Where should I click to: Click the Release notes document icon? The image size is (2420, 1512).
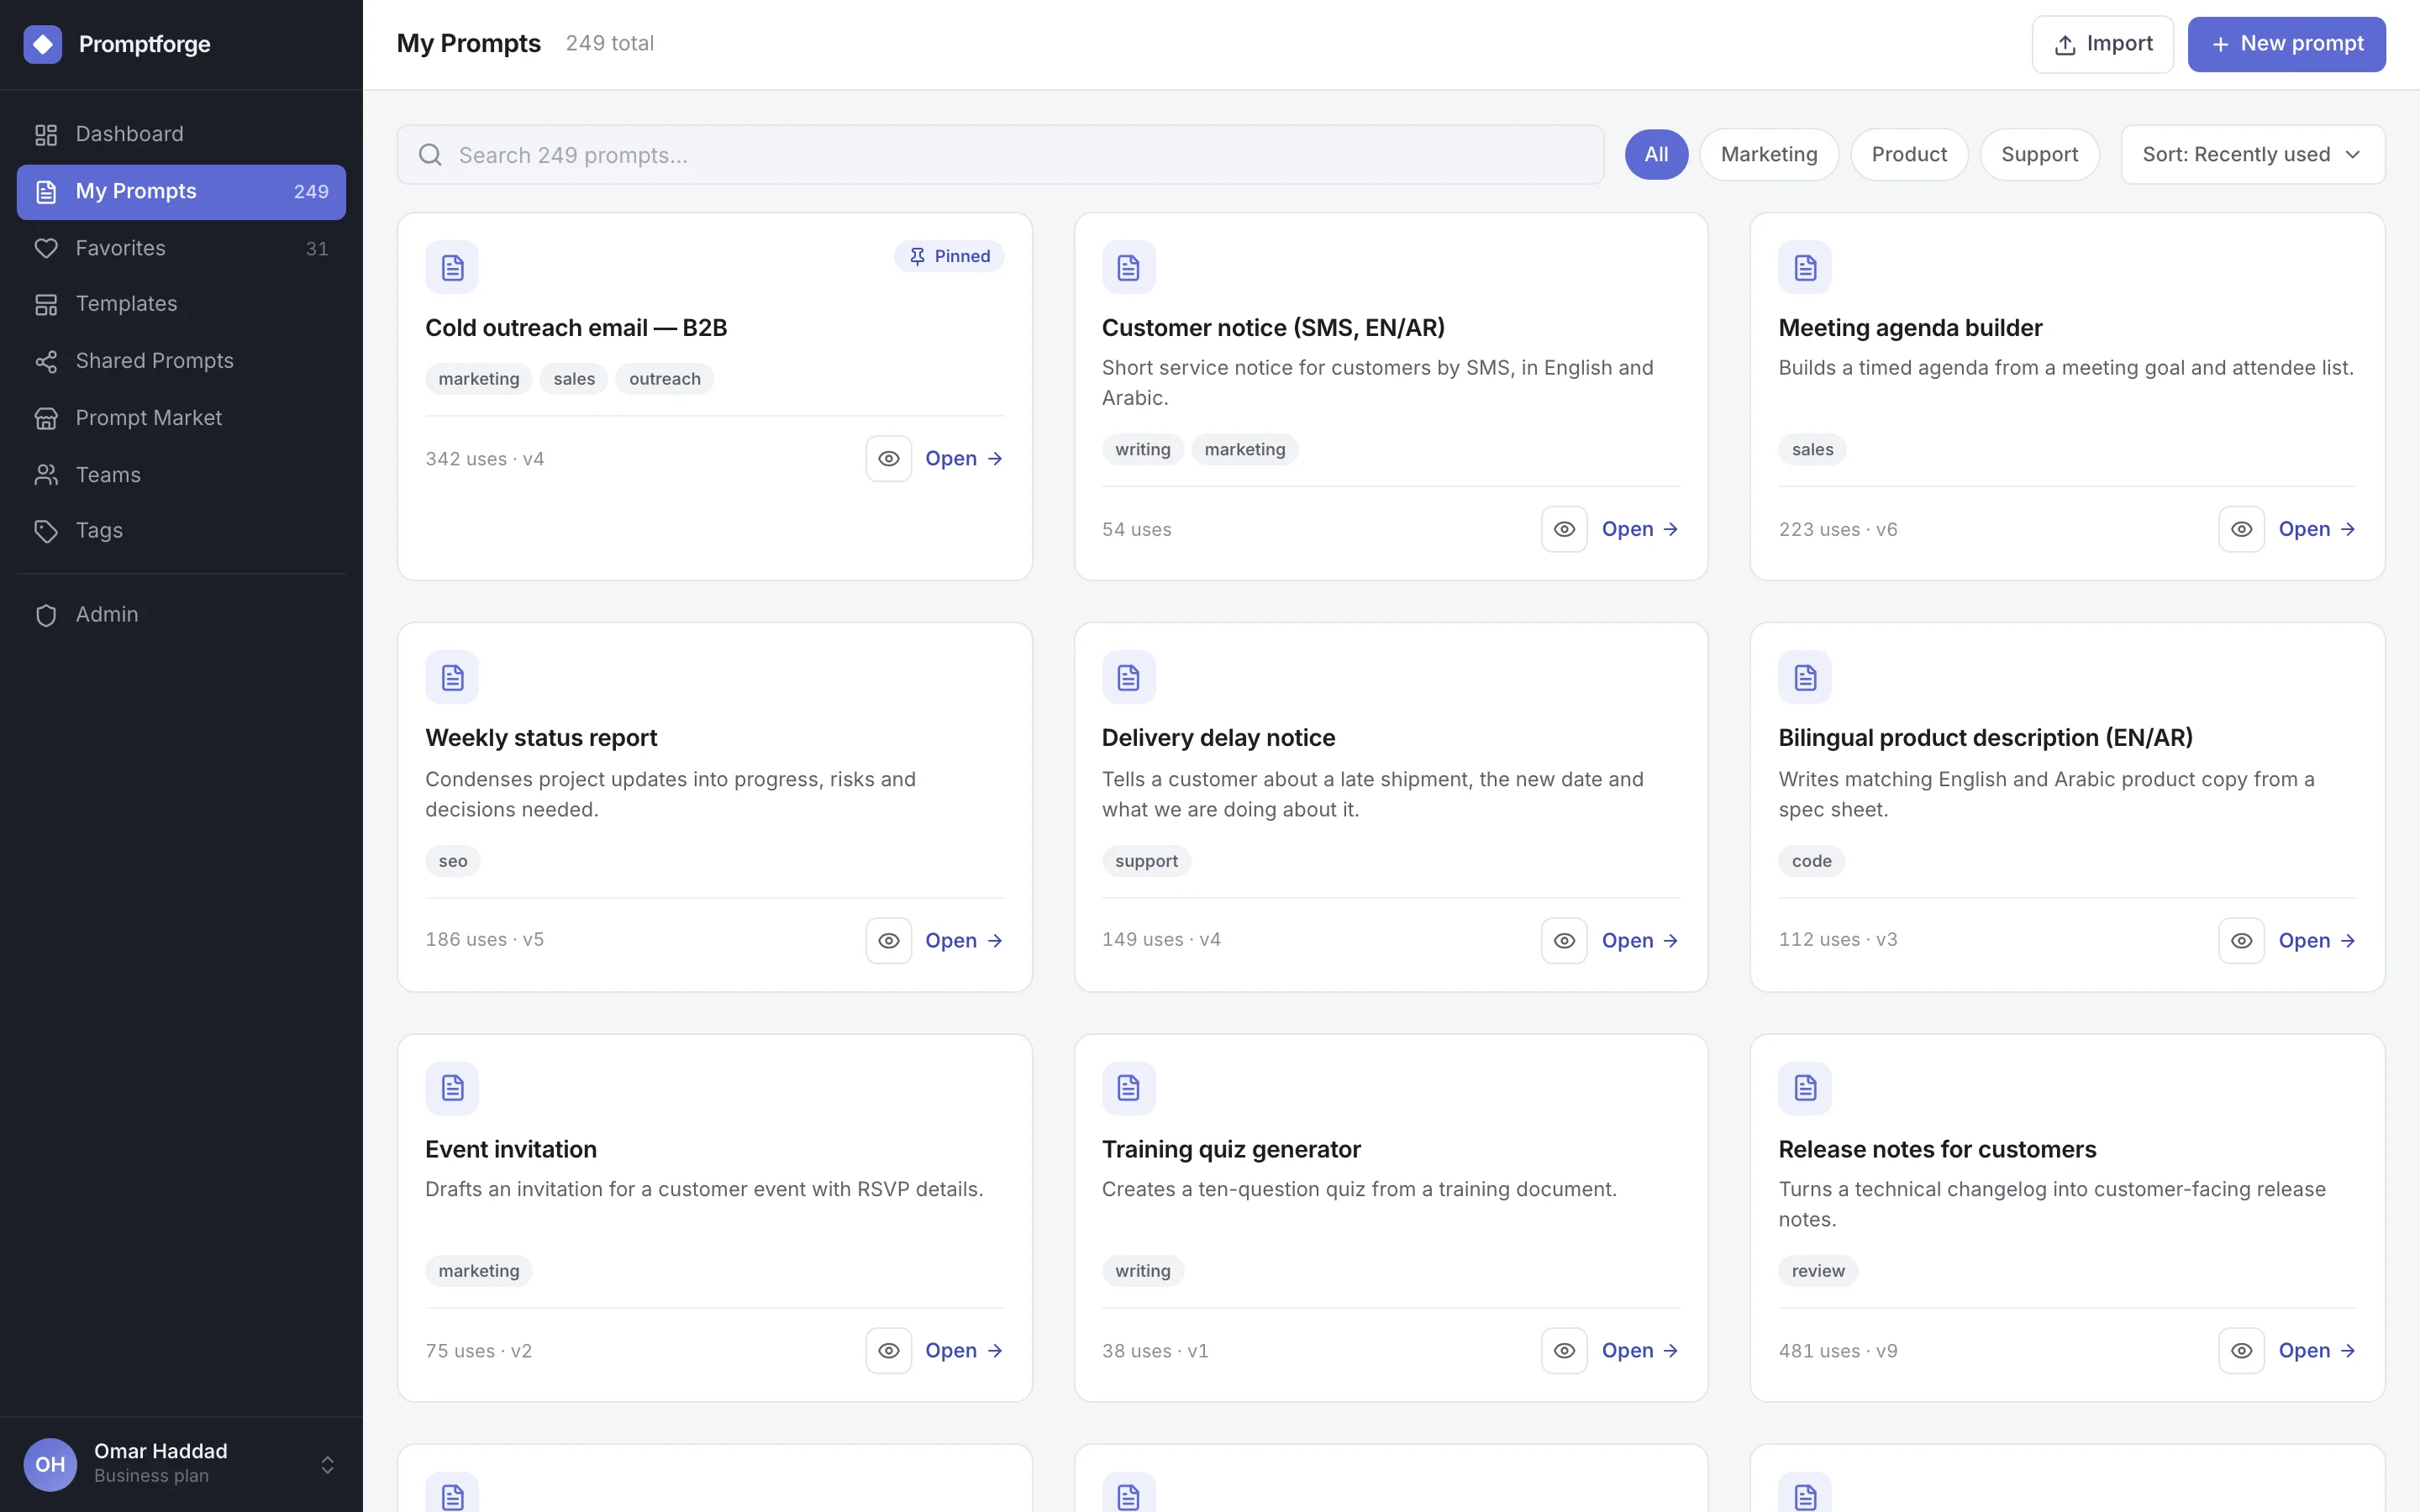pos(1805,1088)
